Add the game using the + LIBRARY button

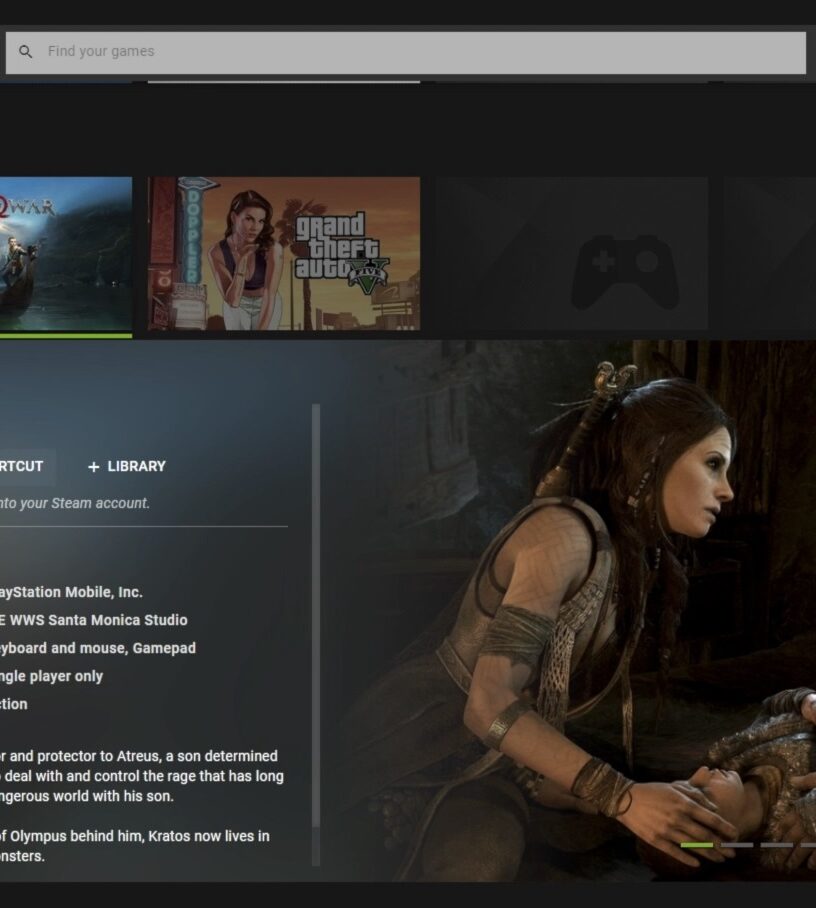click(x=126, y=467)
